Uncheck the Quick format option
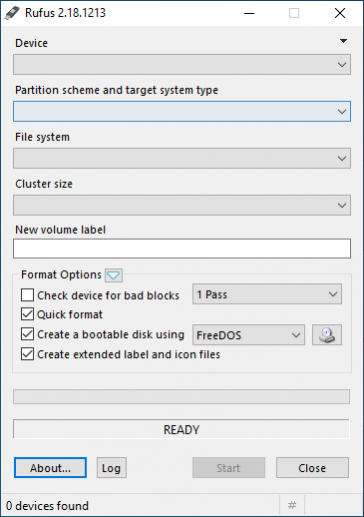This screenshot has height=517, width=364. coord(27,314)
